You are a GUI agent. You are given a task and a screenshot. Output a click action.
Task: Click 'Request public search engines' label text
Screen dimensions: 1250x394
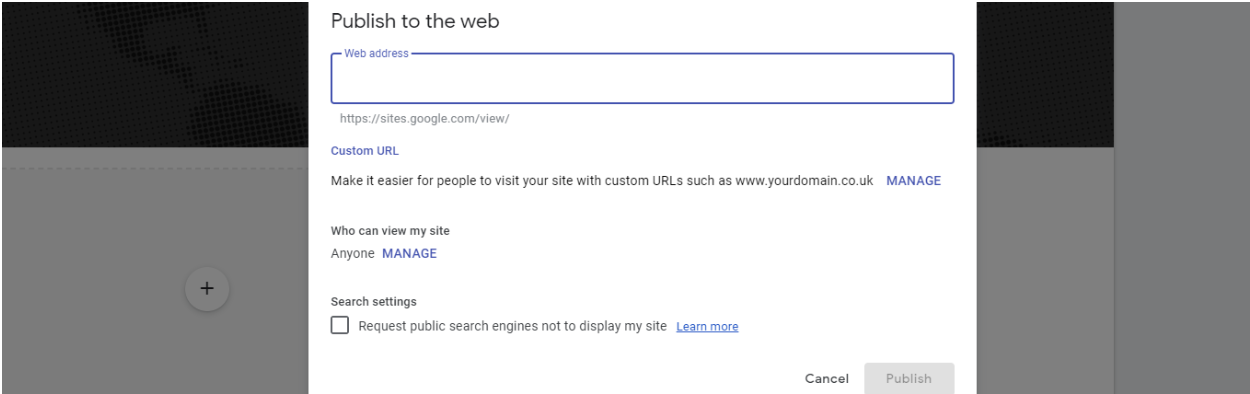tap(514, 326)
